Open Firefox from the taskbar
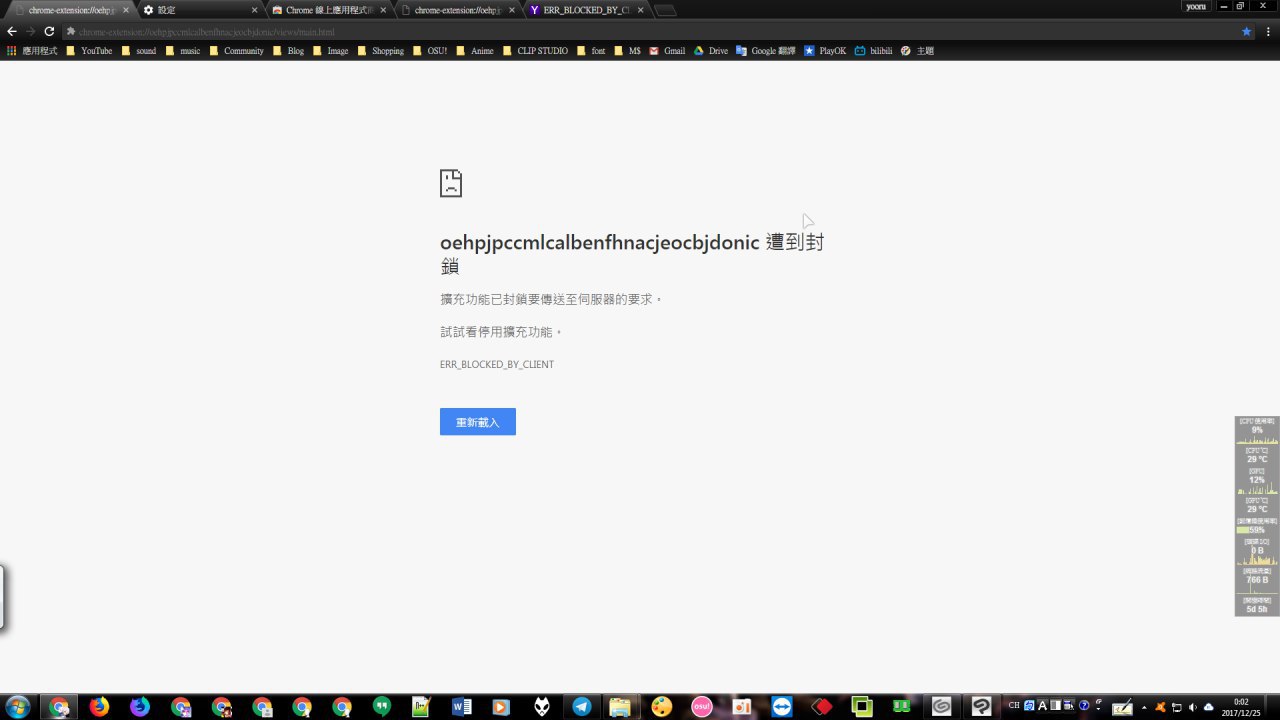The height and width of the screenshot is (720, 1280). [x=99, y=707]
